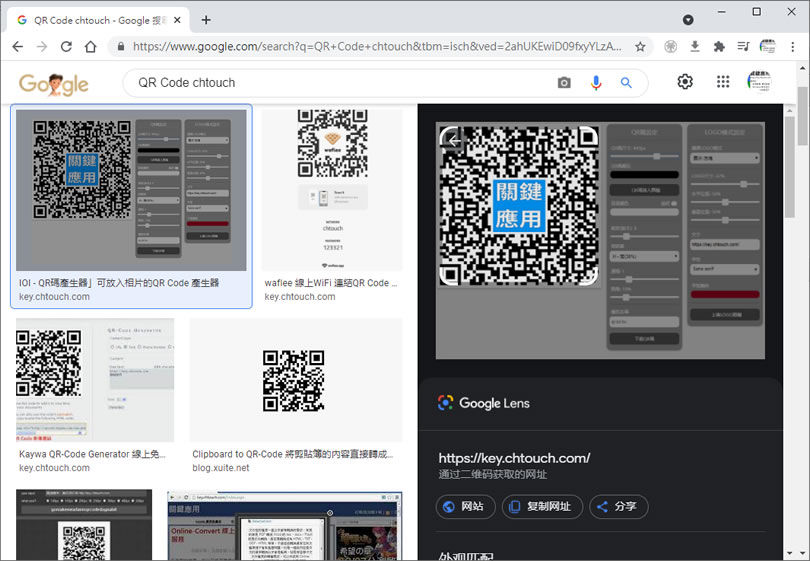Open the Kaywa QR-Code Generator thumbnail
This screenshot has height=561, width=810.
pyautogui.click(x=95, y=380)
